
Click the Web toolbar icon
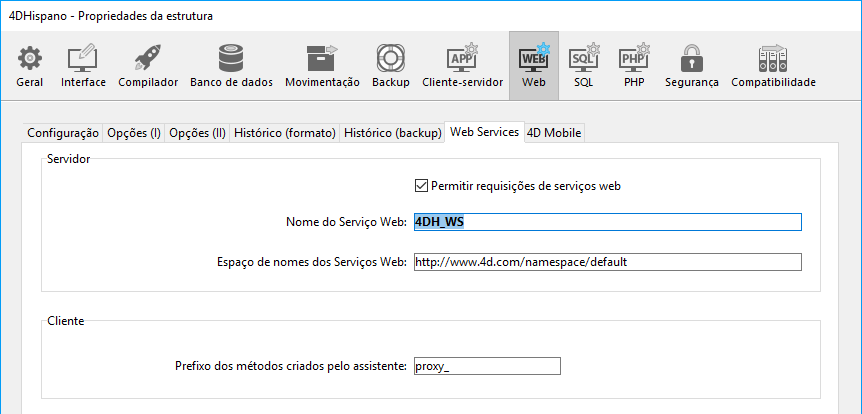(534, 60)
